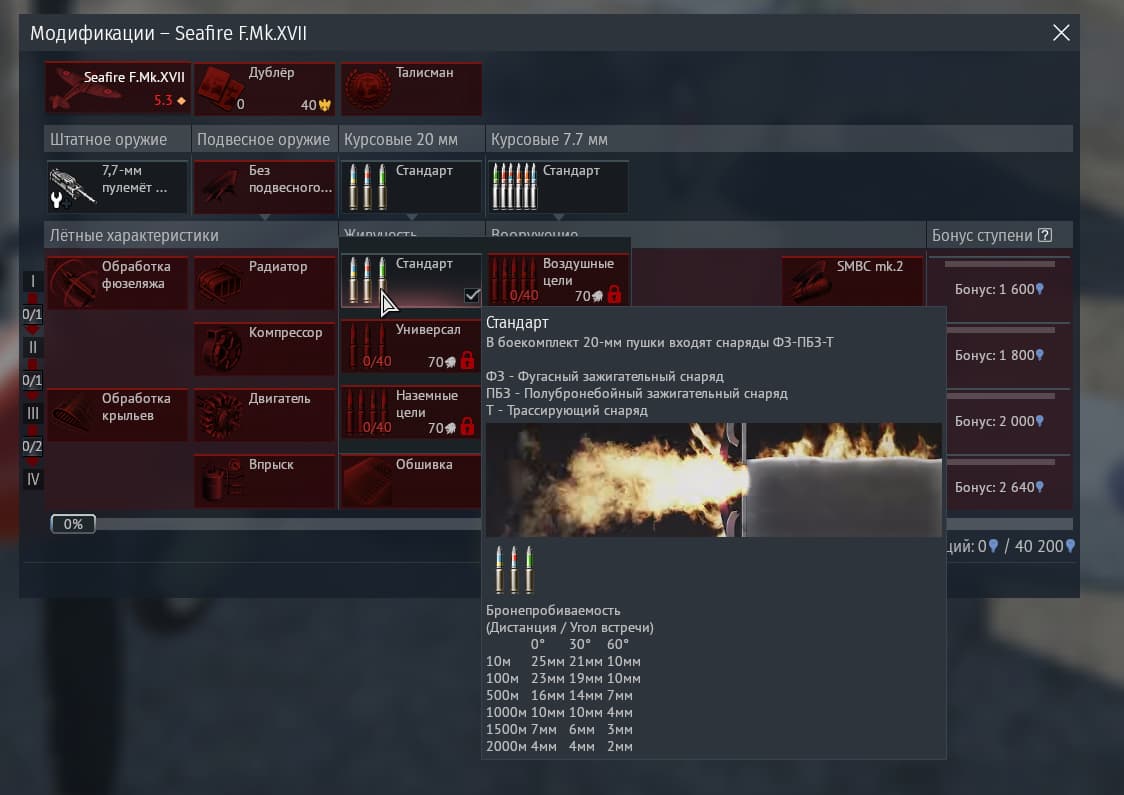Click the Бонус: 2 640 tier reward

(999, 487)
